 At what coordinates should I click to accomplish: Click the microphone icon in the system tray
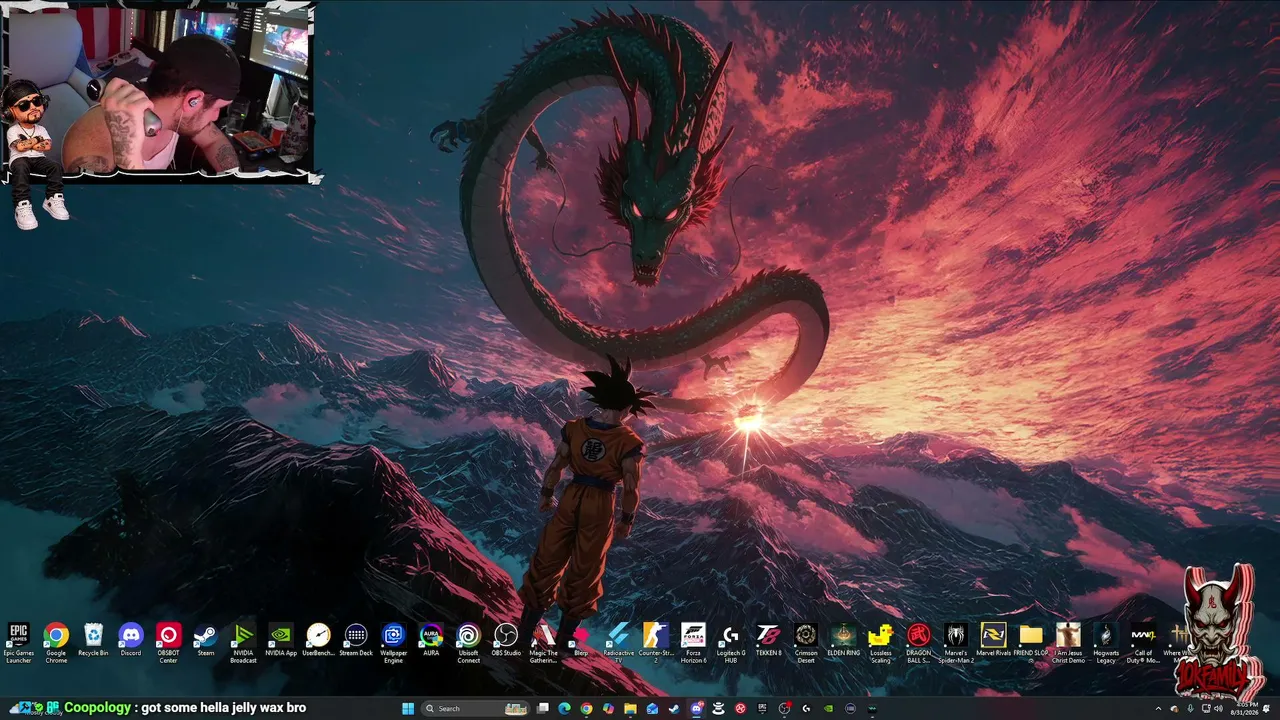pos(1190,709)
